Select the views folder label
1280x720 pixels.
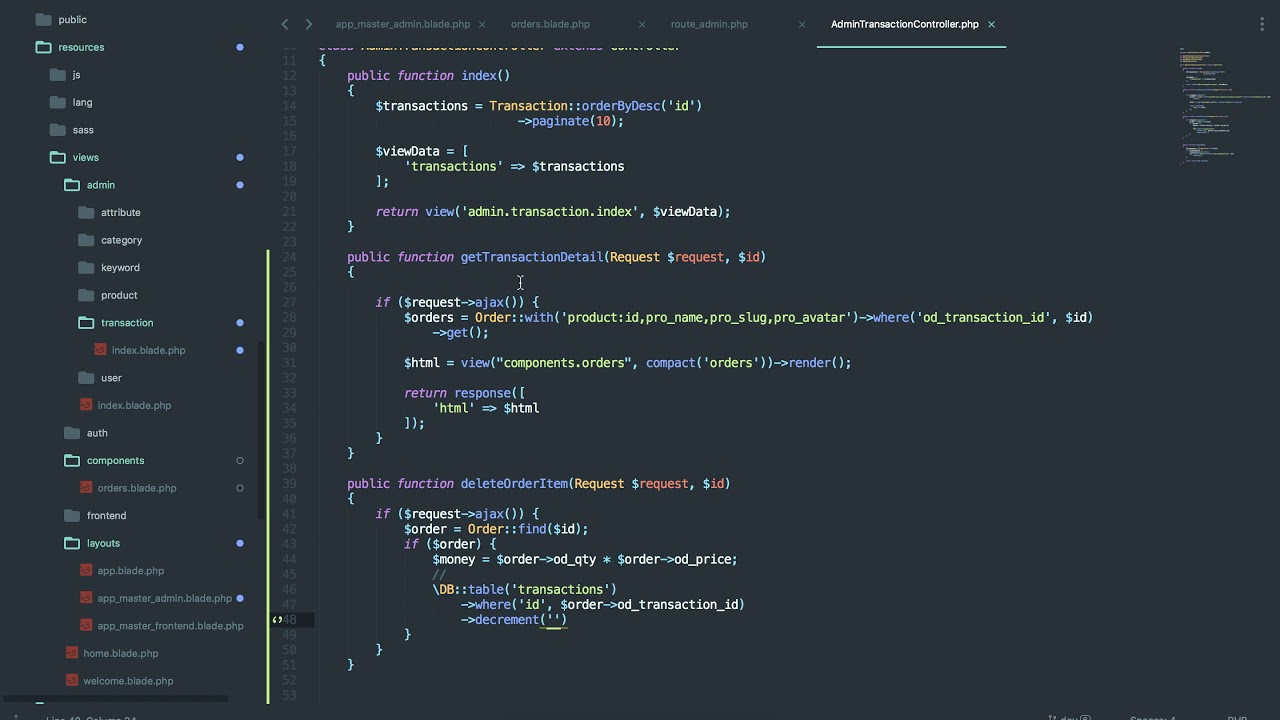pyautogui.click(x=85, y=157)
